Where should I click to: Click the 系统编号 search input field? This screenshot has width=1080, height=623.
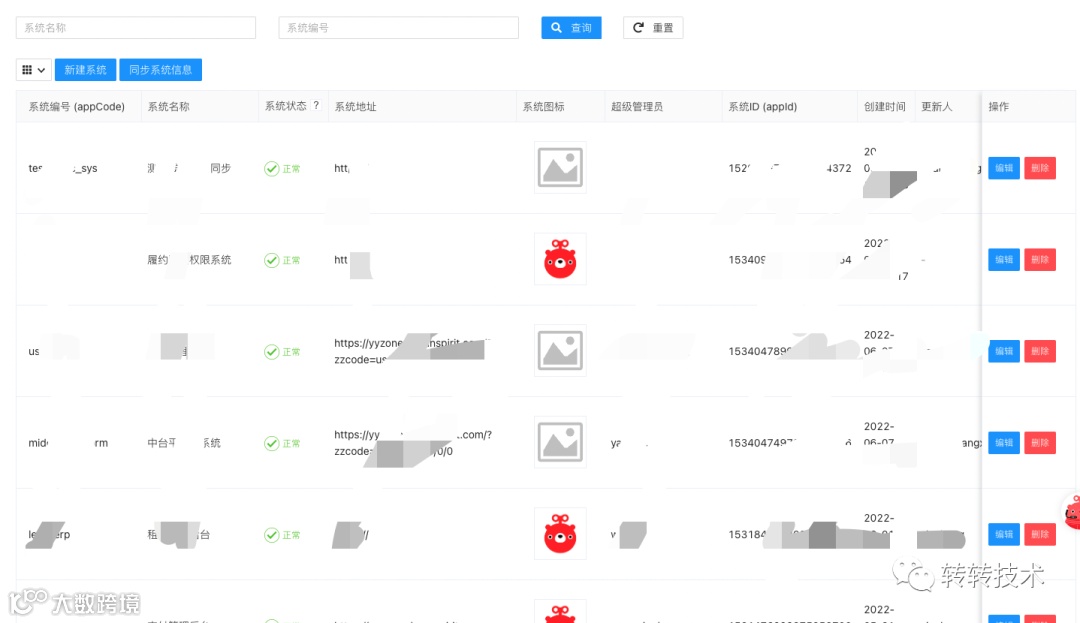[398, 28]
